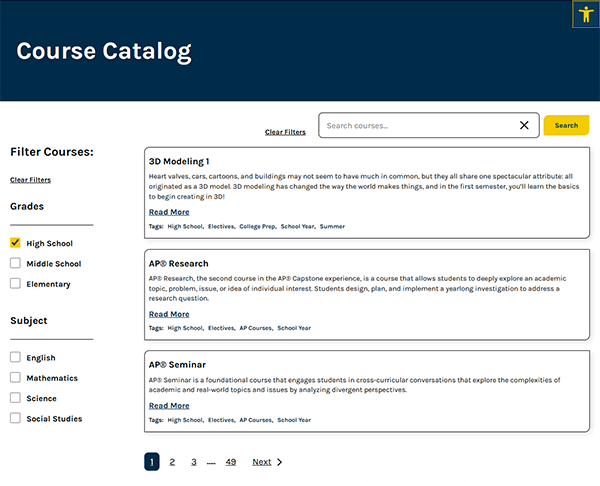The image size is (600, 486).
Task: Click the yellow Search button
Action: point(566,125)
